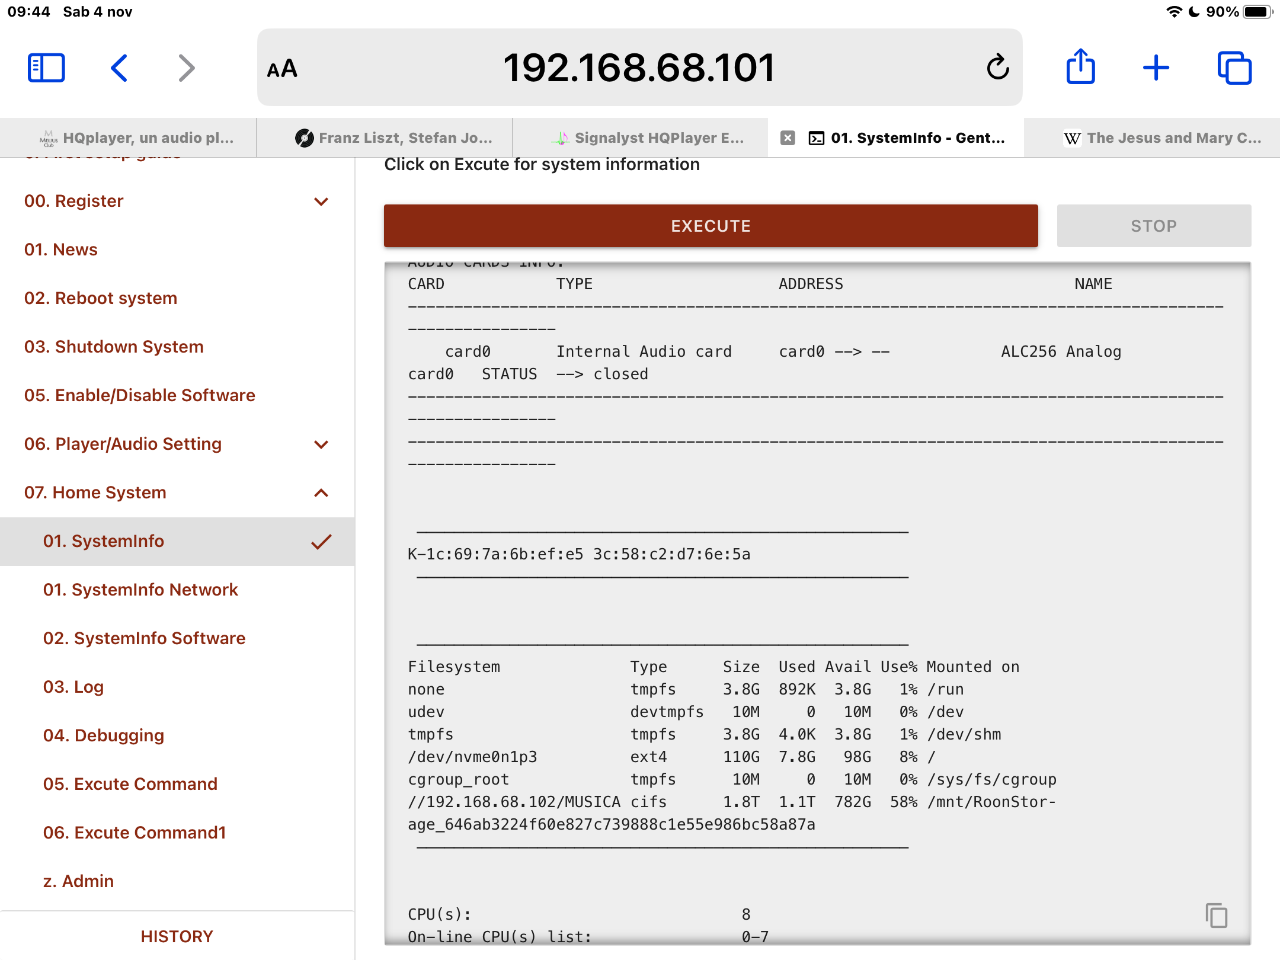The image size is (1280, 960).
Task: Tap the 192.168.68.101 address field
Action: click(638, 68)
